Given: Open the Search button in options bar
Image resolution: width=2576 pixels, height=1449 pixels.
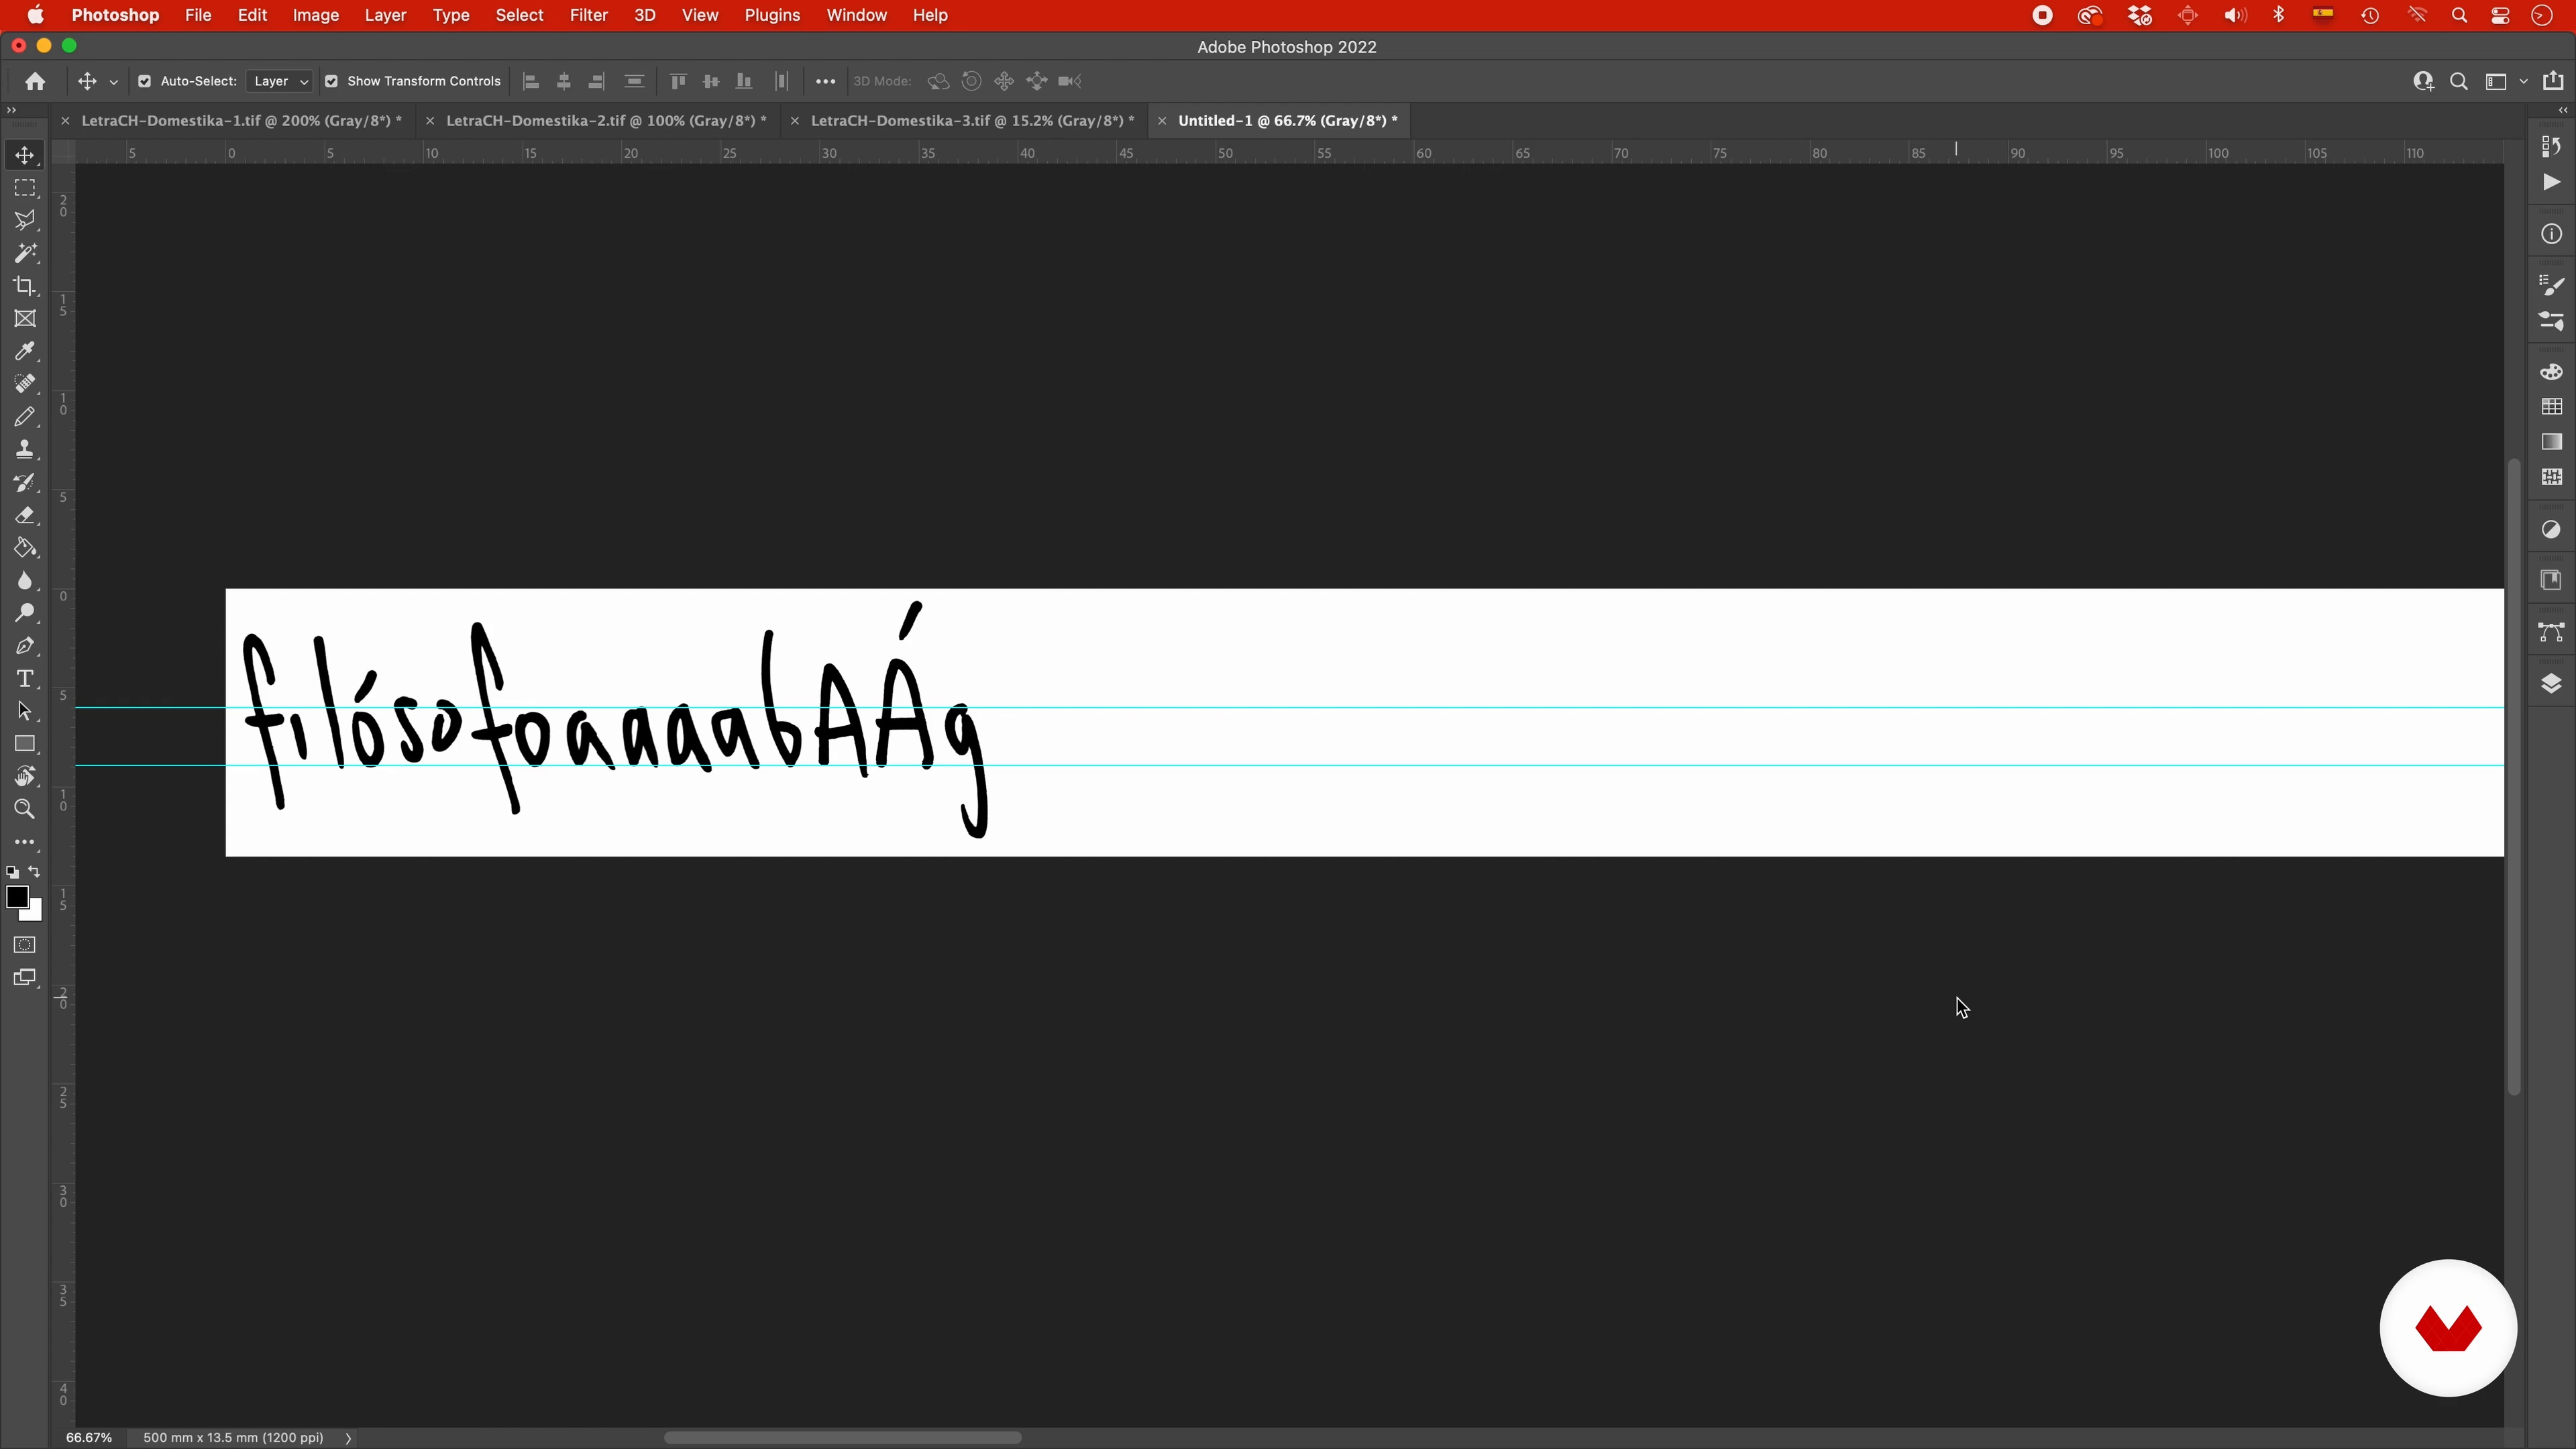Looking at the screenshot, I should (2459, 81).
